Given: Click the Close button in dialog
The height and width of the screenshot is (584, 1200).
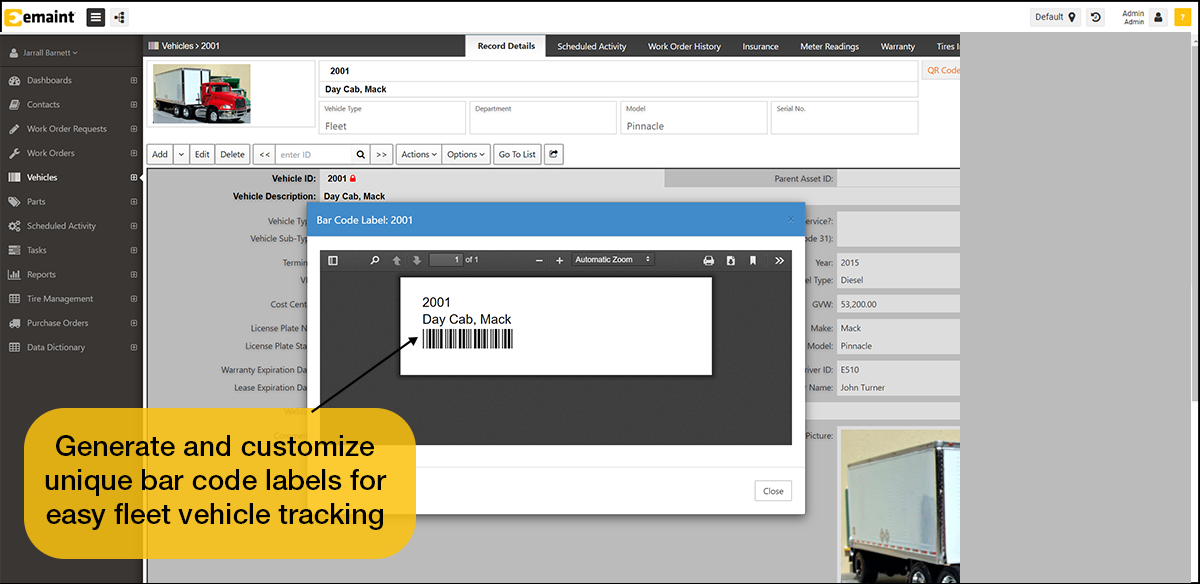Looking at the screenshot, I should click(x=773, y=491).
